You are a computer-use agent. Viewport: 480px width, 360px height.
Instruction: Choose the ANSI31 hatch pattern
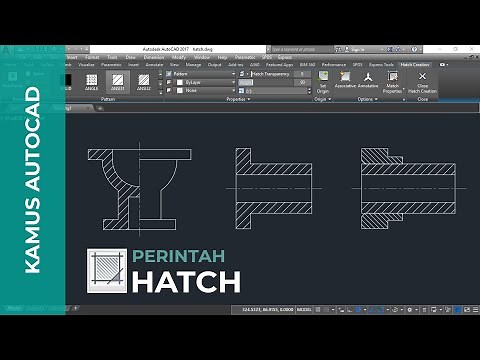coord(117,82)
